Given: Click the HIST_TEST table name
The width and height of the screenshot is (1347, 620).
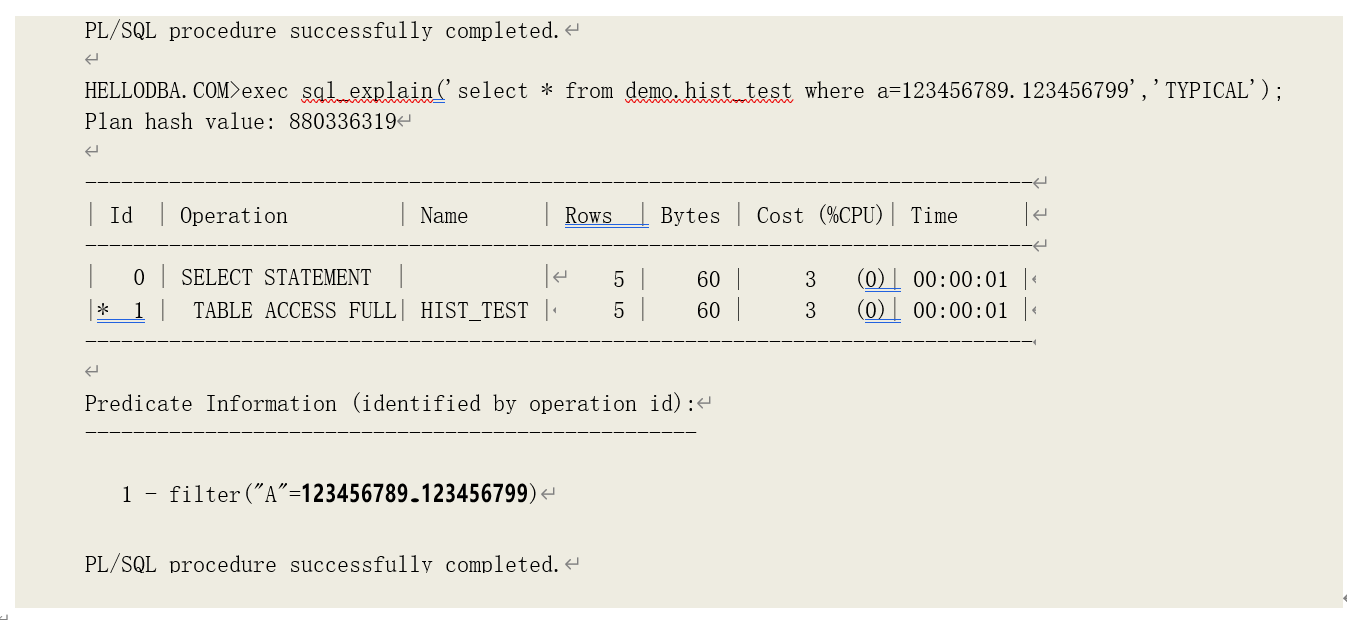Looking at the screenshot, I should point(474,311).
